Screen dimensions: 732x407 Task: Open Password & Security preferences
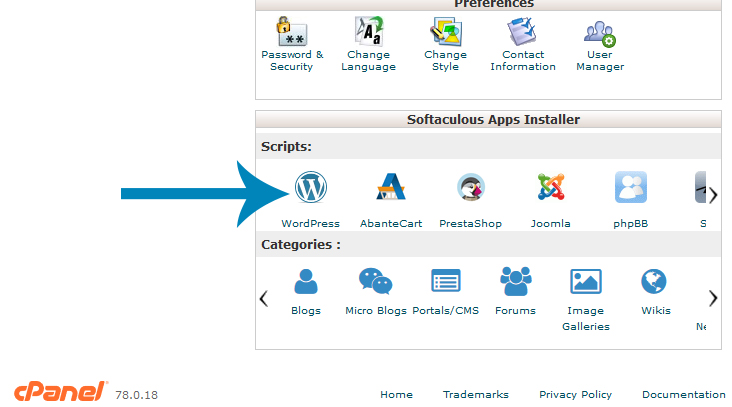292,34
